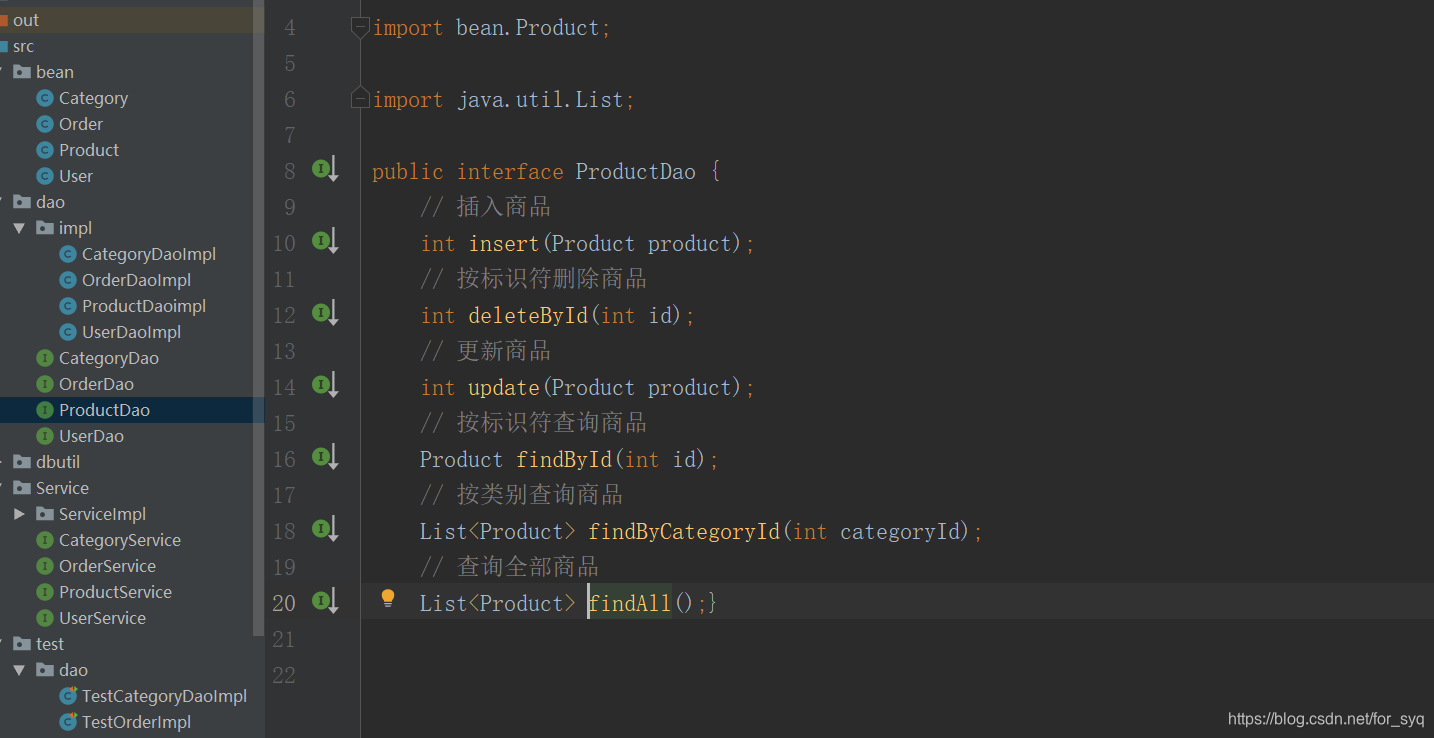This screenshot has height=738, width=1434.
Task: Click the implemented-method gutter icon on line 10
Action: point(326,242)
